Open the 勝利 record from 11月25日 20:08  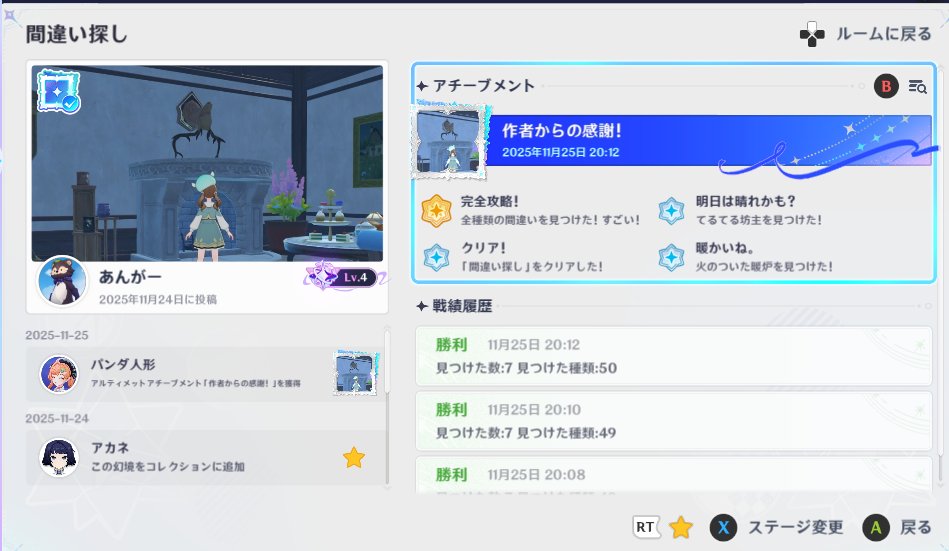[x=674, y=475]
